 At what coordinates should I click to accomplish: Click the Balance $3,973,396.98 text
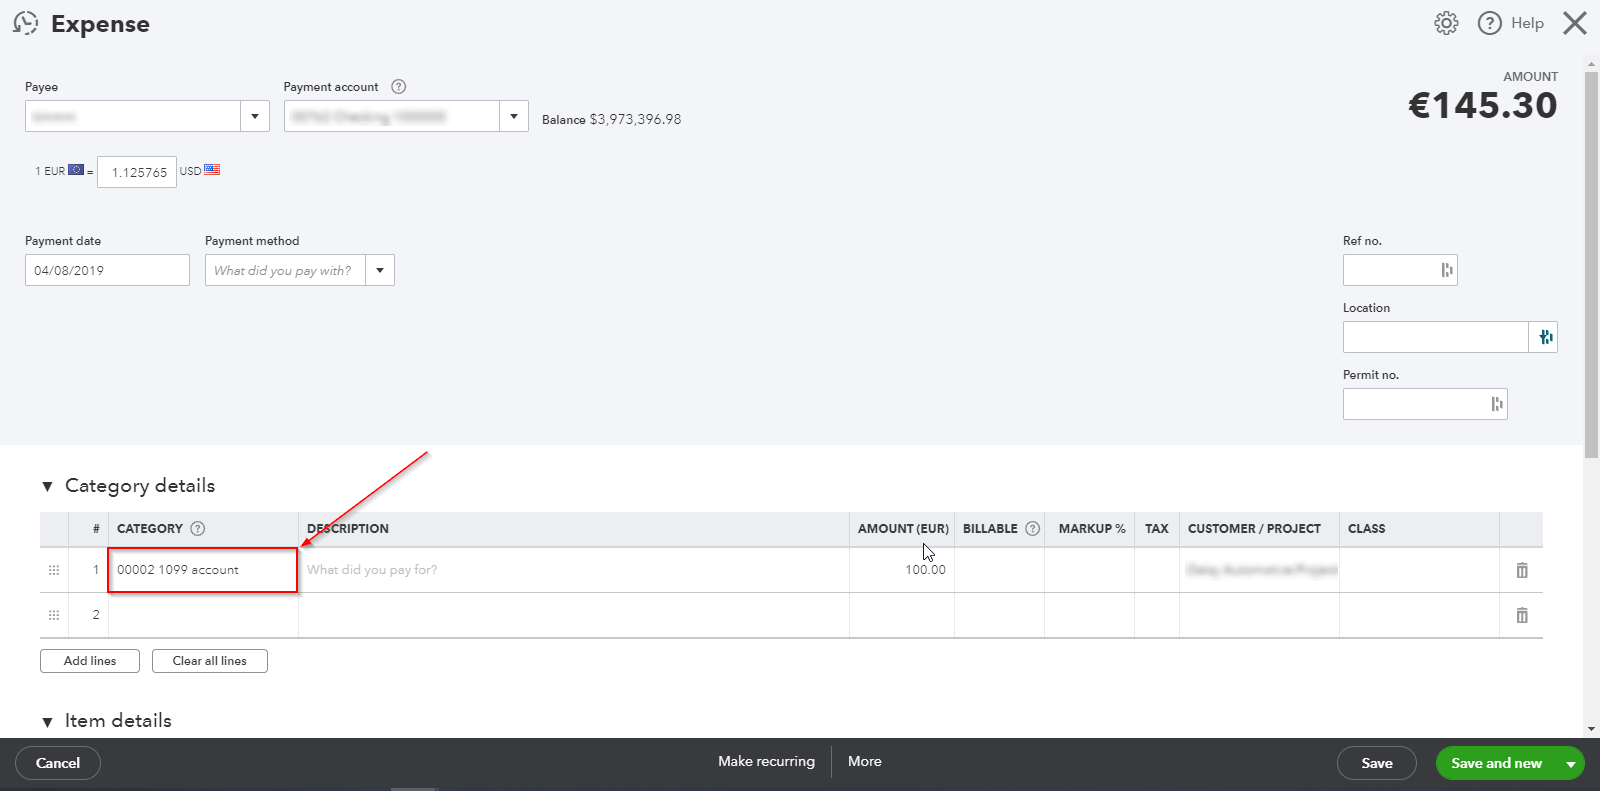click(611, 119)
